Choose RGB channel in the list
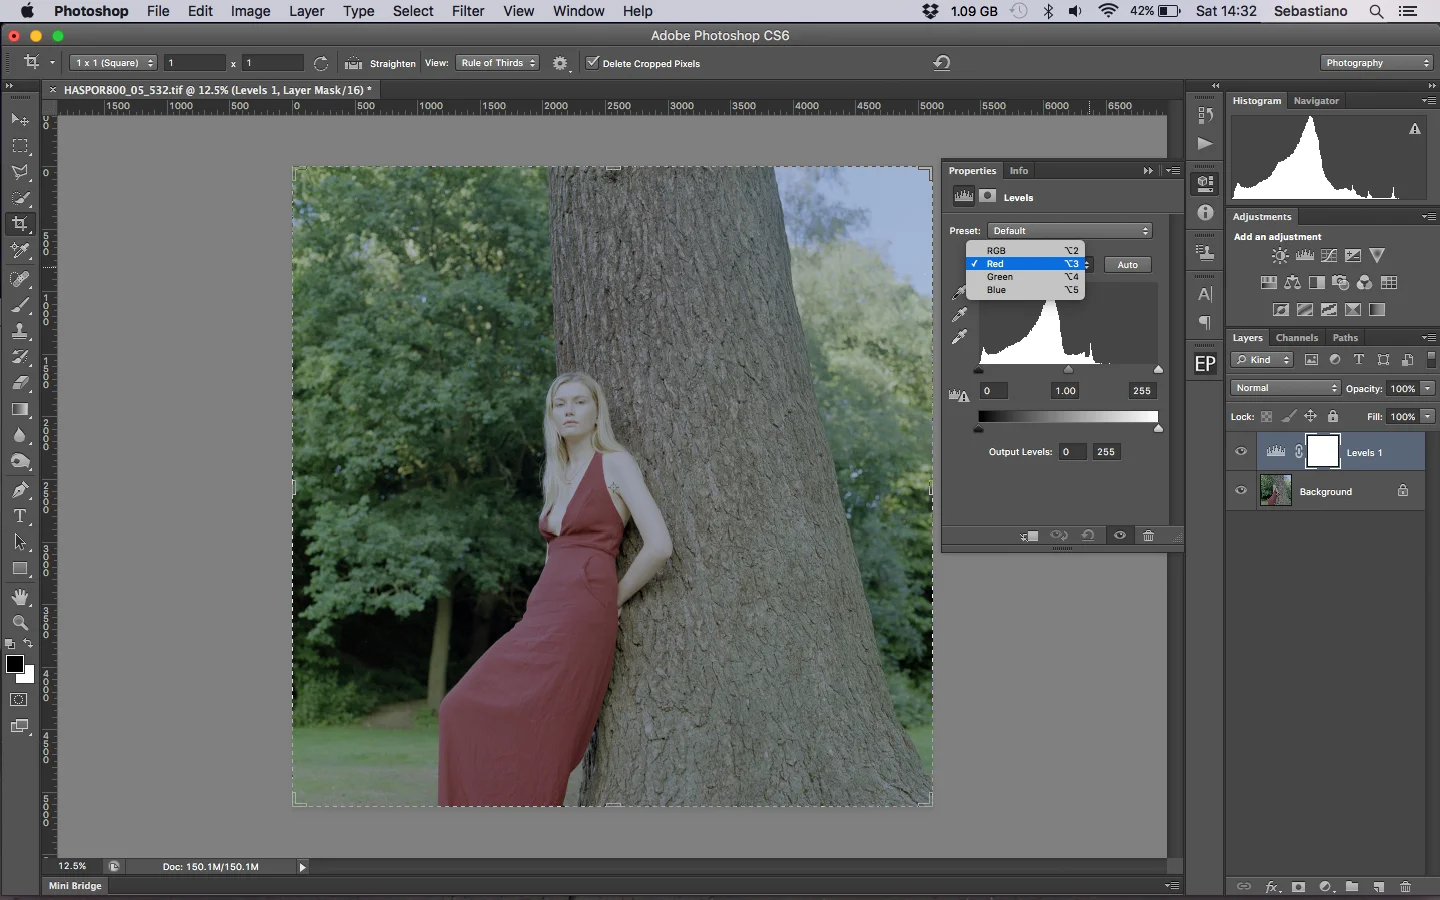1440x900 pixels. [1026, 251]
